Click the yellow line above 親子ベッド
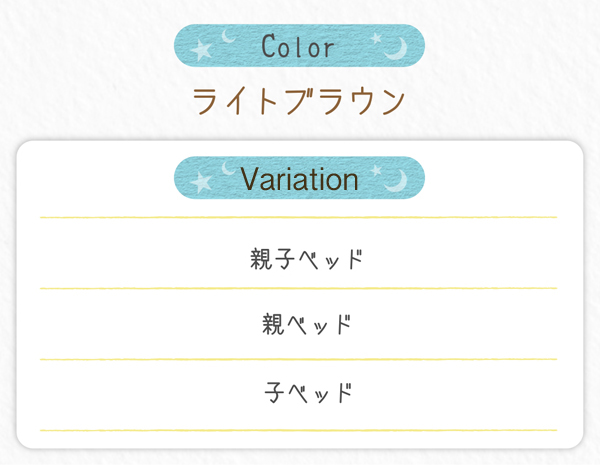 click(x=298, y=217)
